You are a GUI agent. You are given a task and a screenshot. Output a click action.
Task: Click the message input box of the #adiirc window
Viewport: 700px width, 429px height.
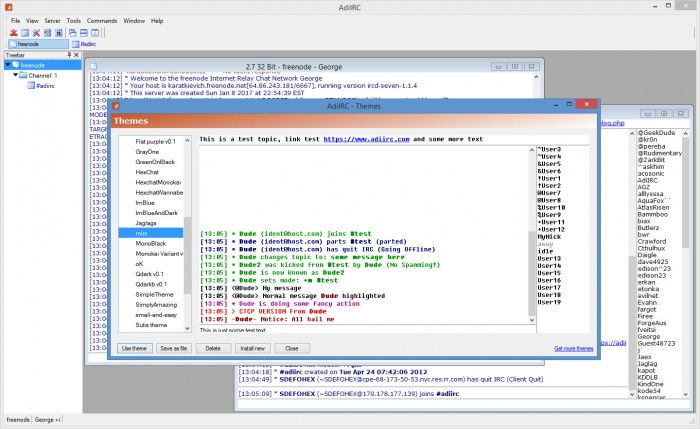(462, 404)
